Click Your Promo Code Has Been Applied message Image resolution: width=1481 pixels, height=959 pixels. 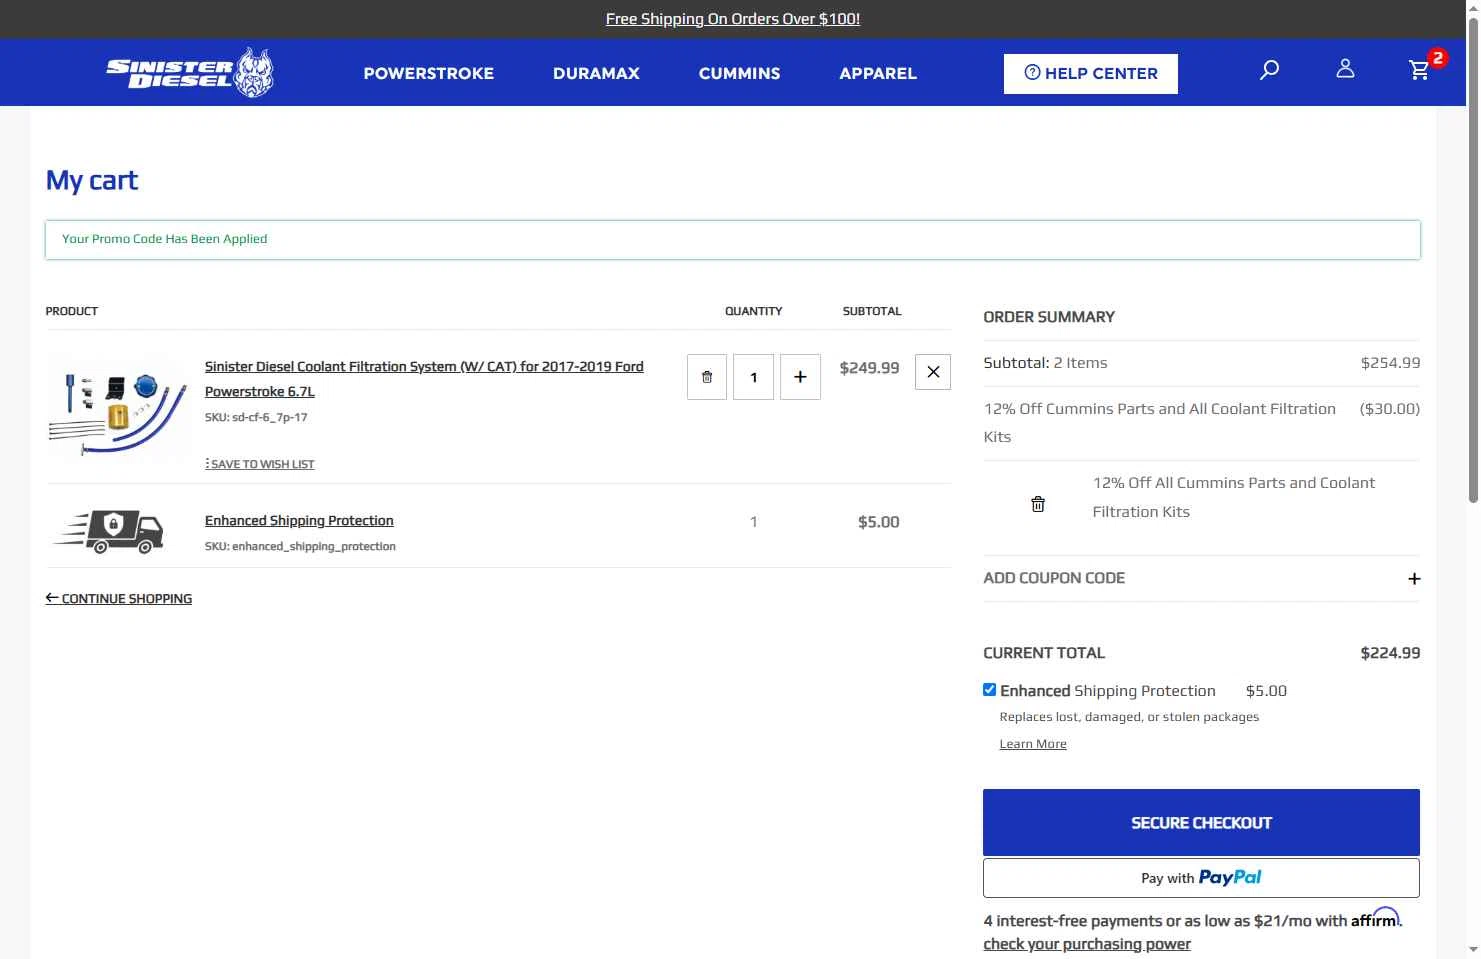tap(164, 239)
